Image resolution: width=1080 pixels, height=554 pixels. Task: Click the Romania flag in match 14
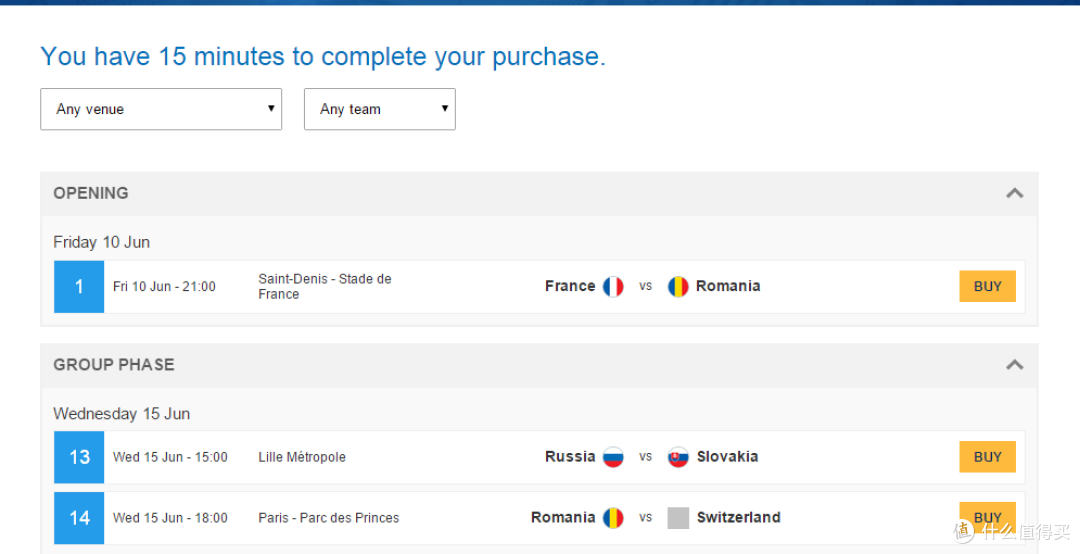tap(613, 517)
